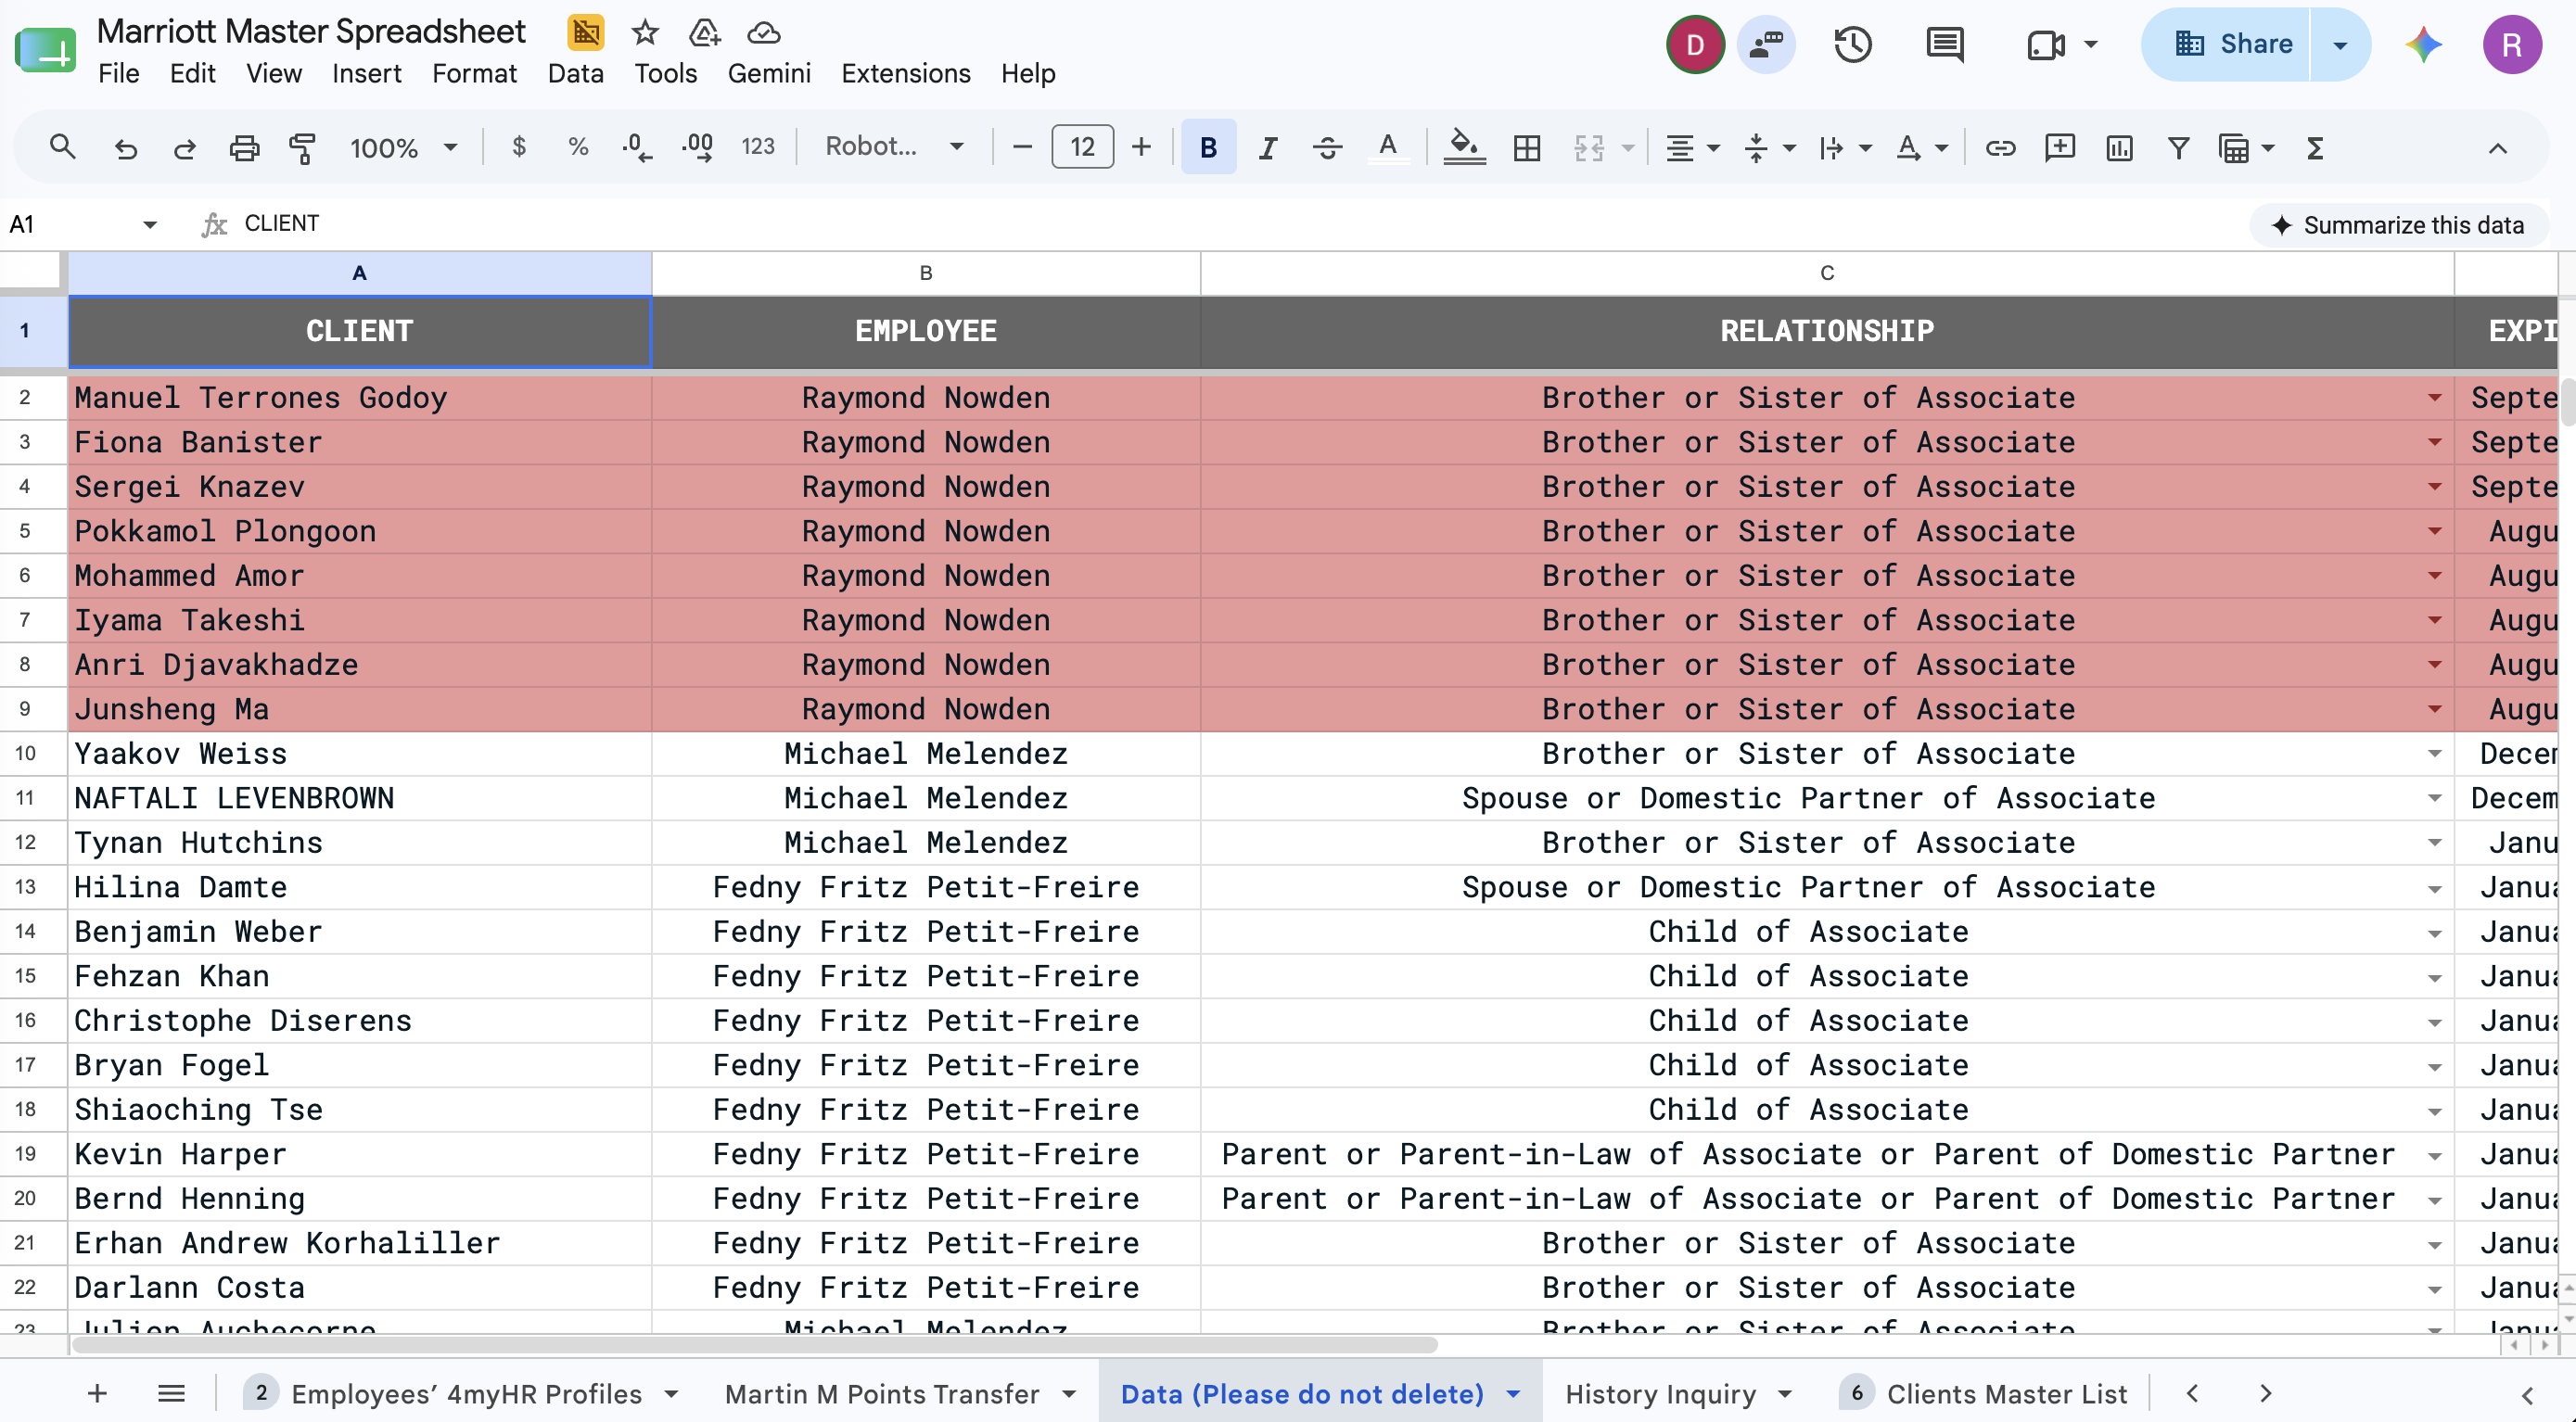
Task: Click the Redo icon in toolbar
Action: click(184, 148)
